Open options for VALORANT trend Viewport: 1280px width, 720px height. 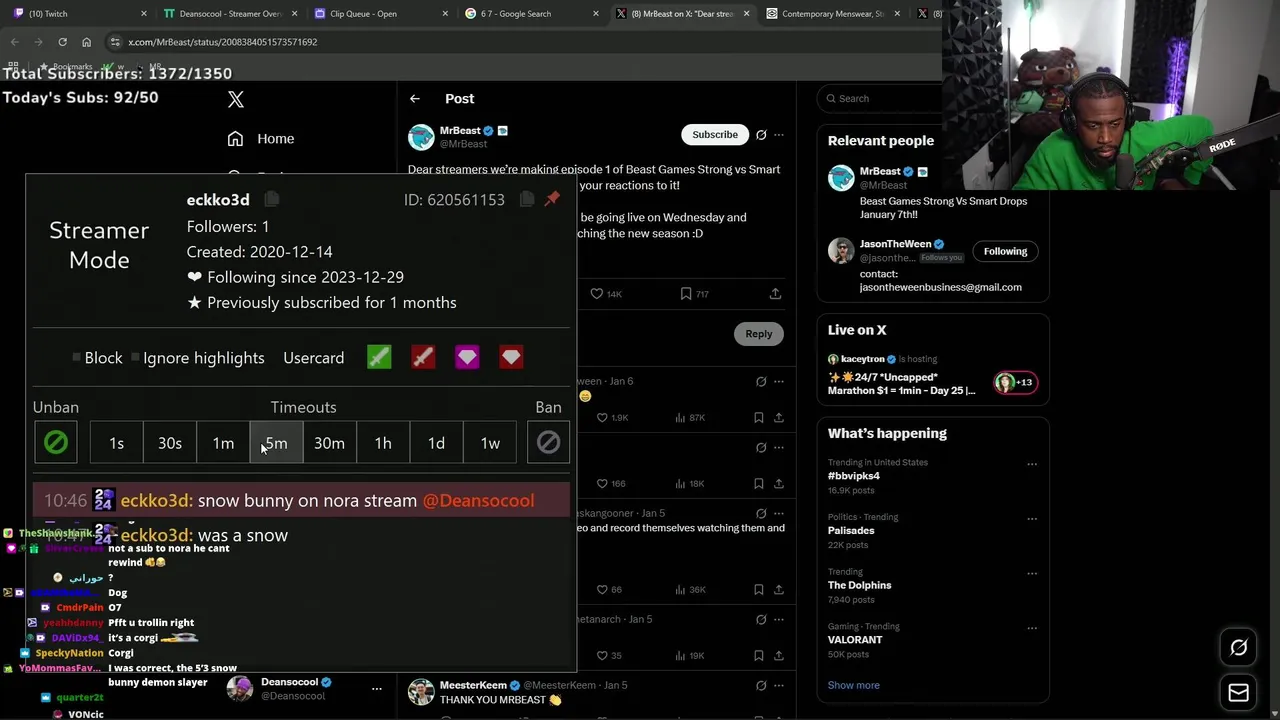pyautogui.click(x=1032, y=628)
